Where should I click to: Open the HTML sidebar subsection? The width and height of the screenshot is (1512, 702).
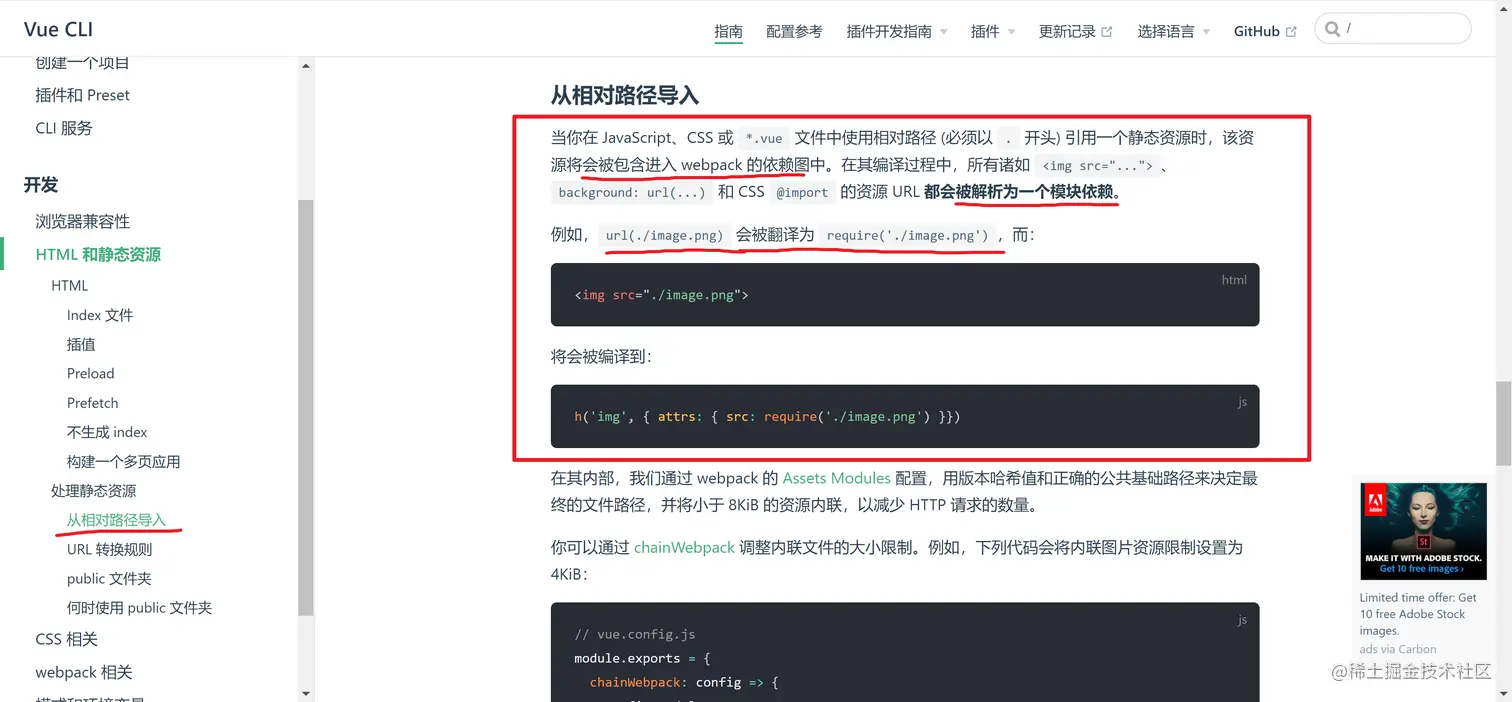pos(70,285)
